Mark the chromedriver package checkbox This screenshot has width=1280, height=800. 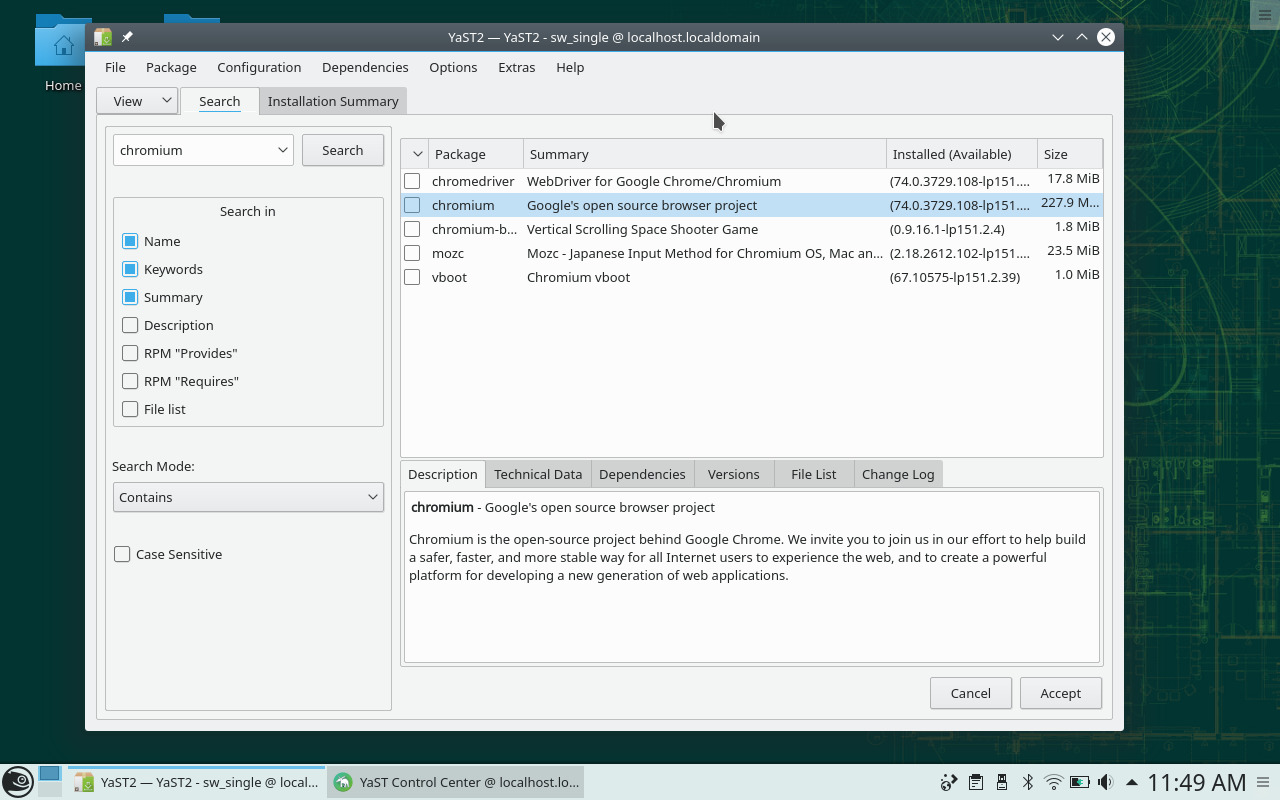pyautogui.click(x=412, y=181)
